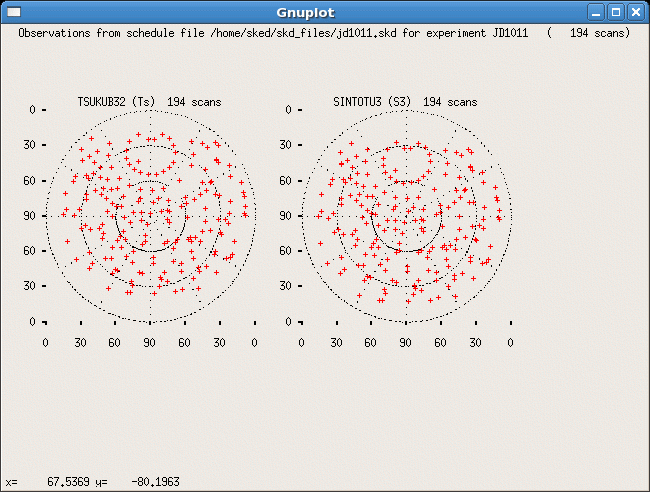Image resolution: width=650 pixels, height=492 pixels.
Task: Click the center of the SINTOTU3 sky plot
Action: [406, 216]
